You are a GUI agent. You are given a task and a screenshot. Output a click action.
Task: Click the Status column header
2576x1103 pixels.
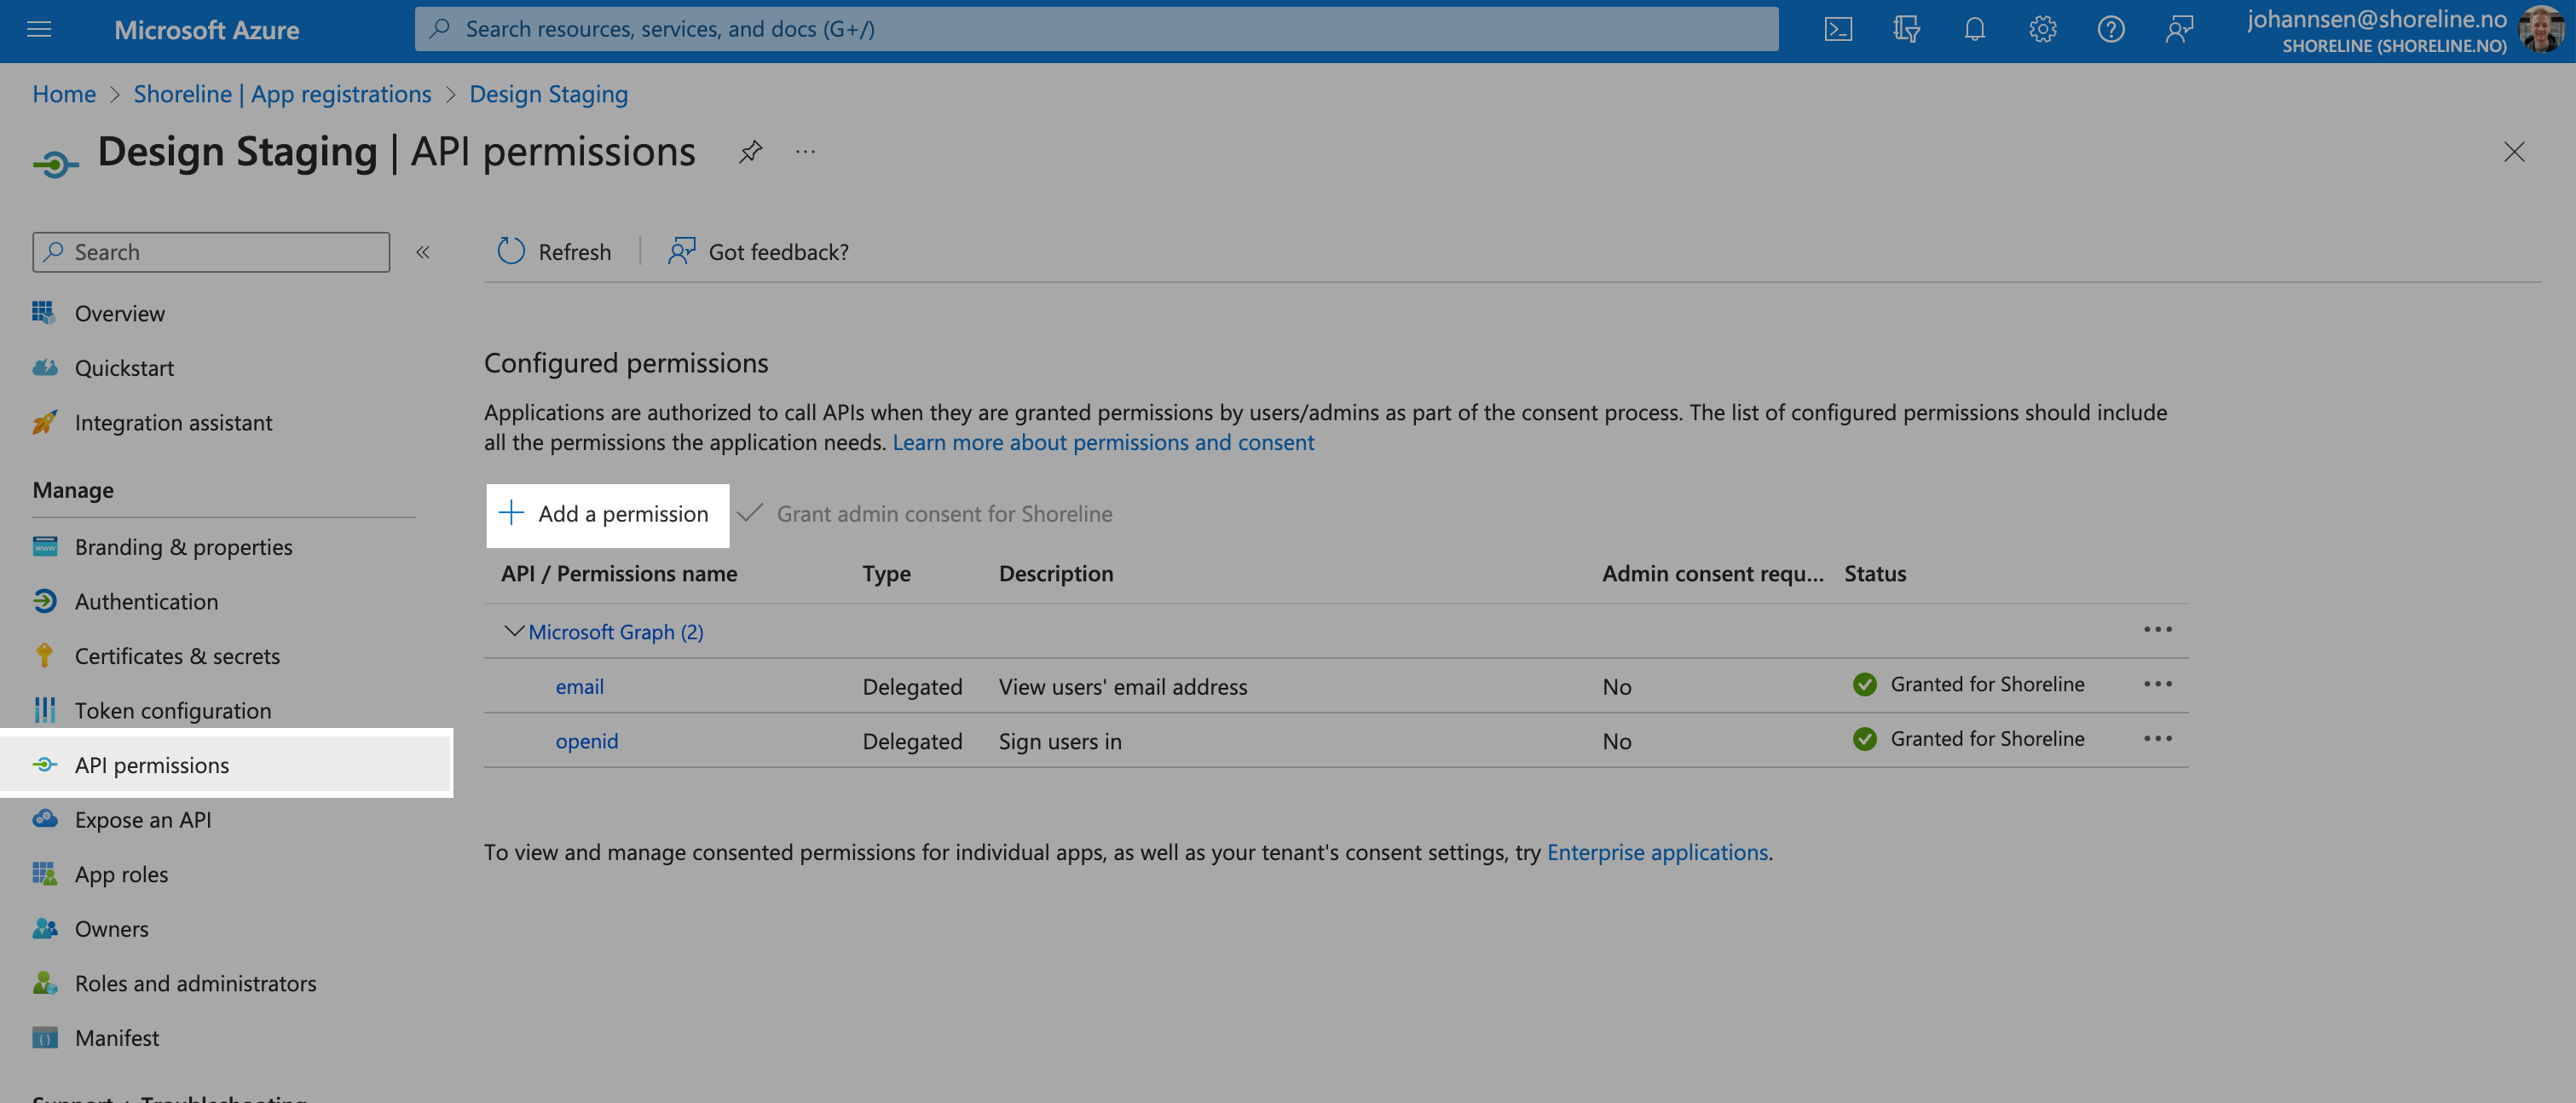click(1875, 573)
